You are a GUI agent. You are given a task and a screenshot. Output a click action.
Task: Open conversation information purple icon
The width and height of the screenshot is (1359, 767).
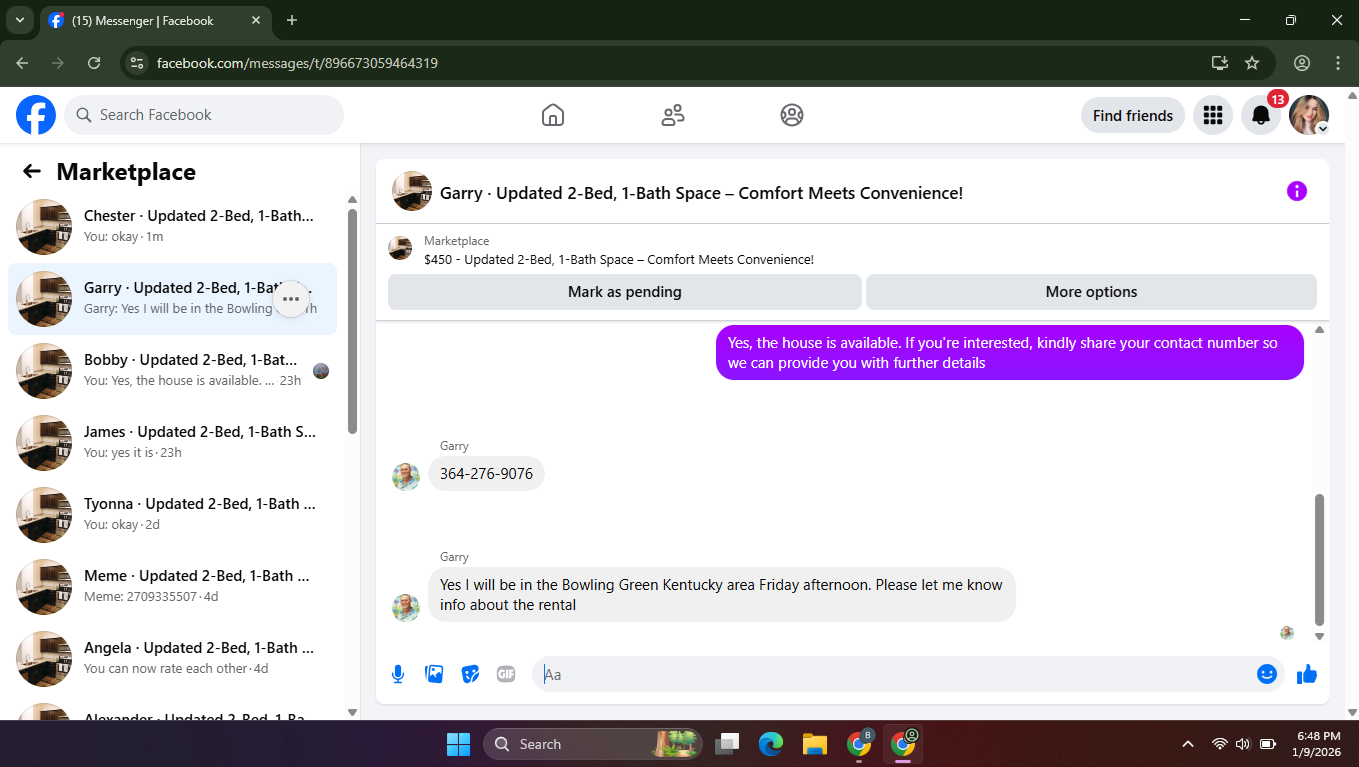[x=1297, y=191]
